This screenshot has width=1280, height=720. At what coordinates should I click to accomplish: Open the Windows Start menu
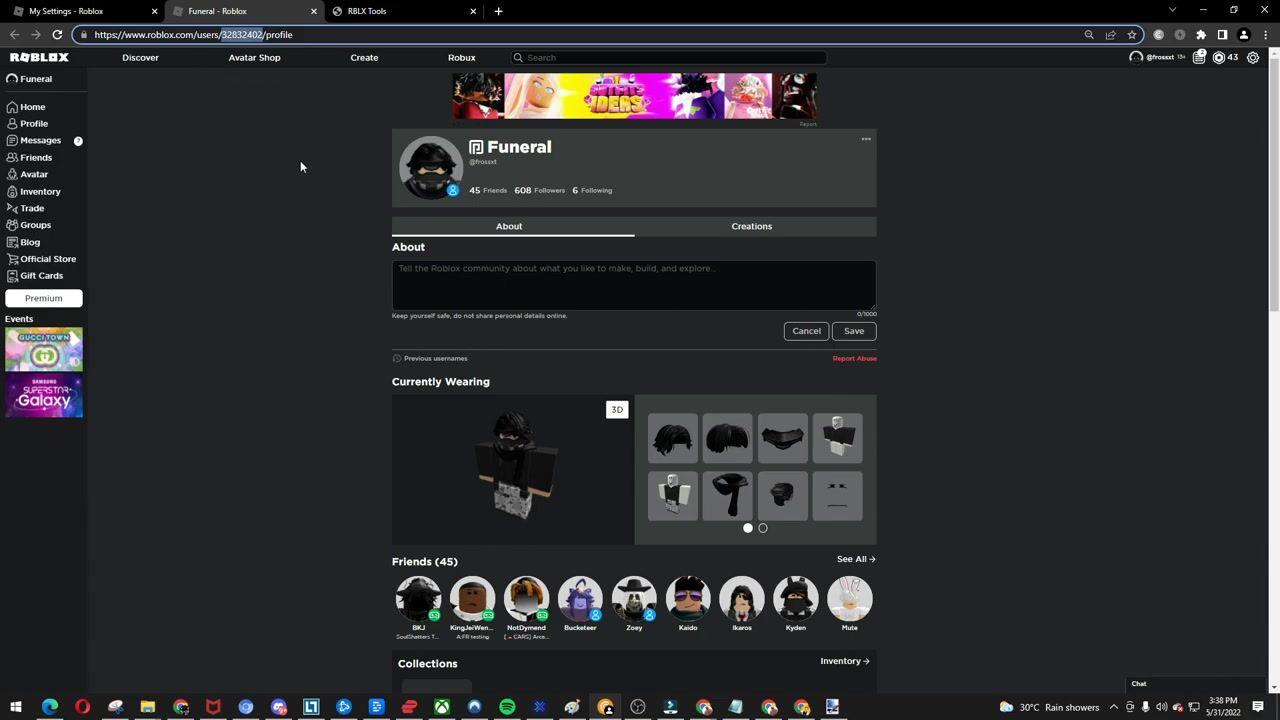(16, 708)
